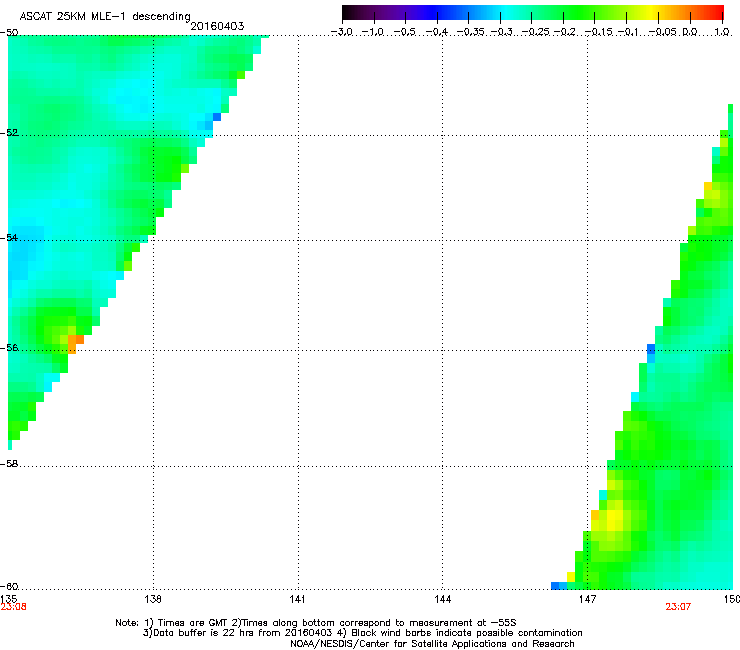Click the 144 longitude axis label

pyautogui.click(x=442, y=599)
